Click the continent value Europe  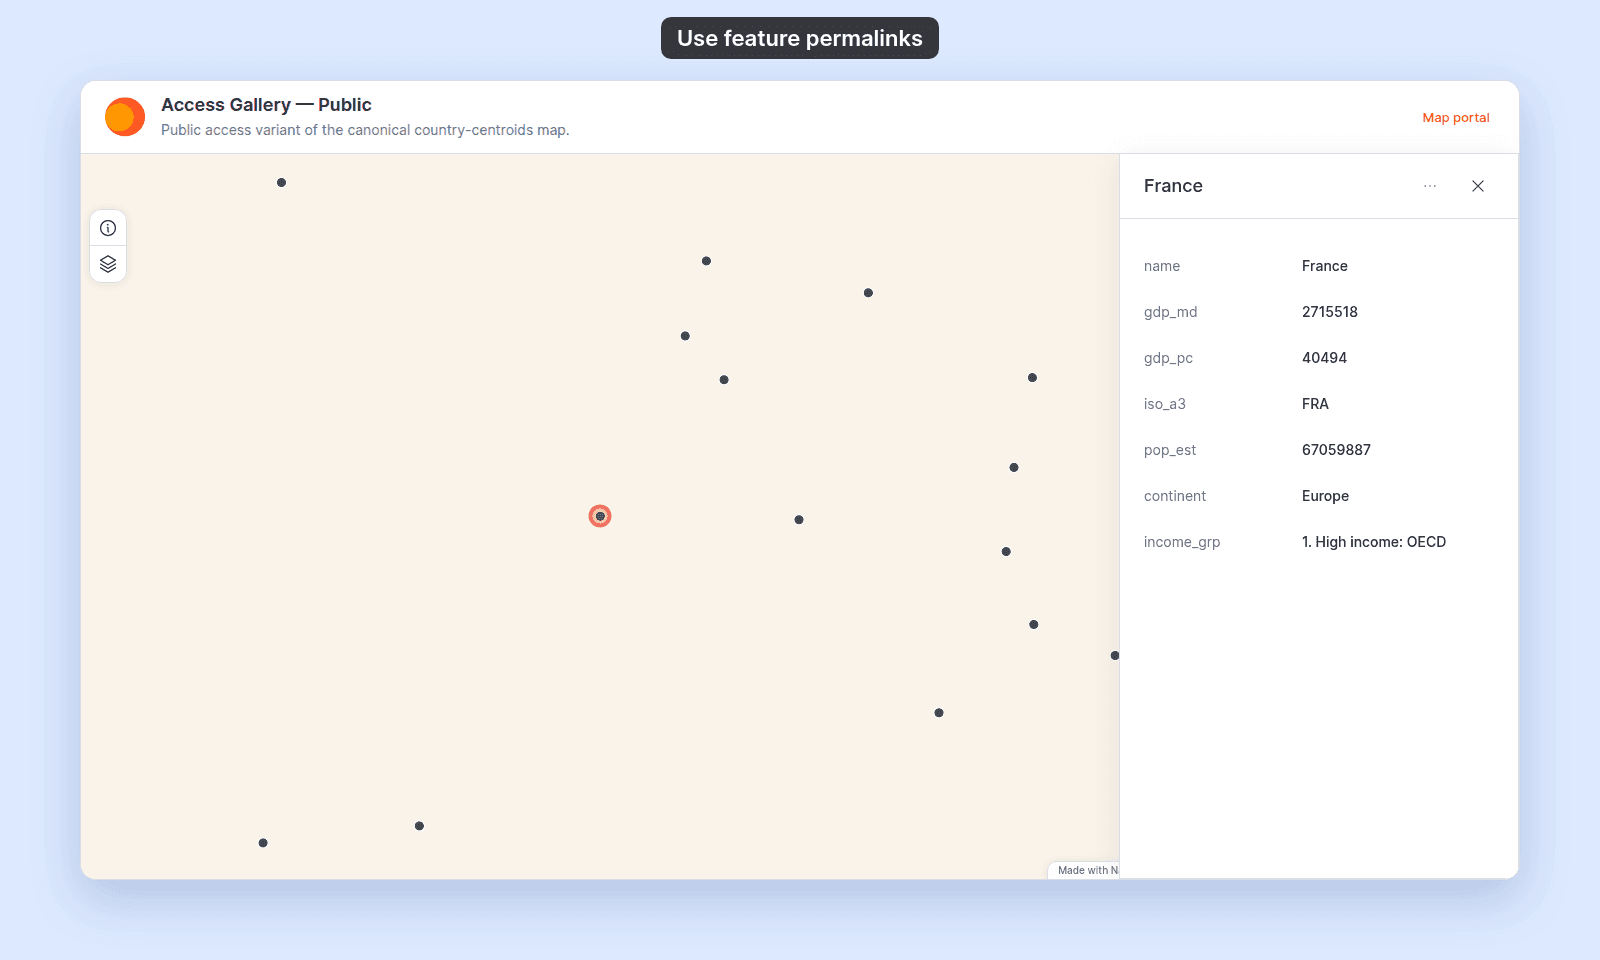pyautogui.click(x=1325, y=496)
